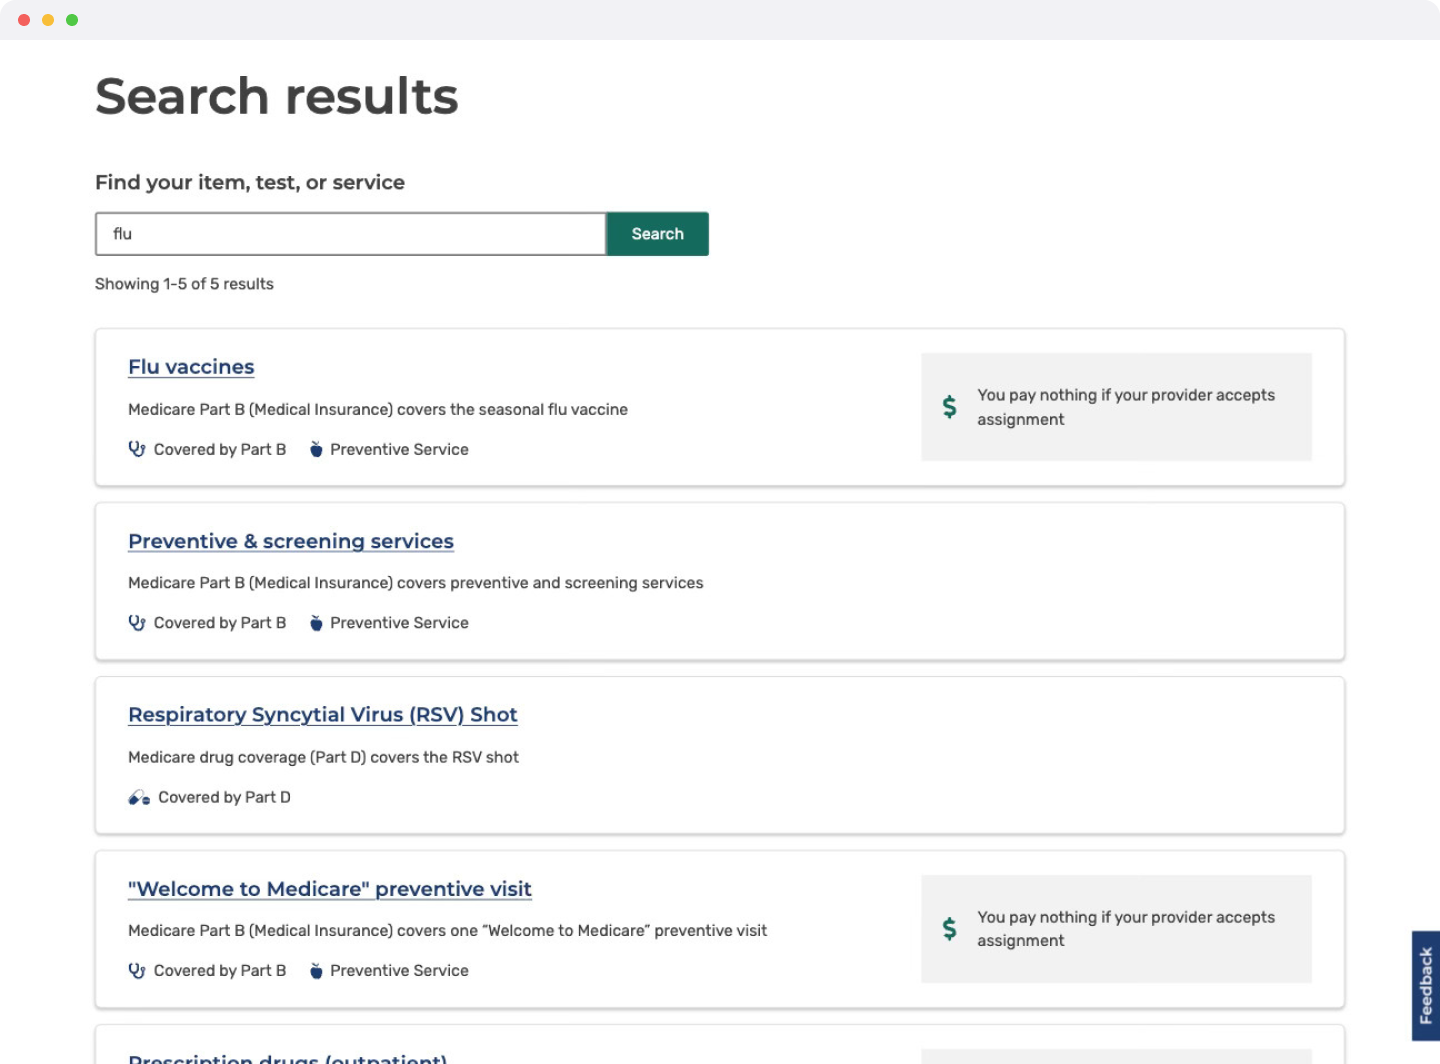
Task: Click 'Preventive Service' in Welcome to Medicare card
Action: (399, 971)
